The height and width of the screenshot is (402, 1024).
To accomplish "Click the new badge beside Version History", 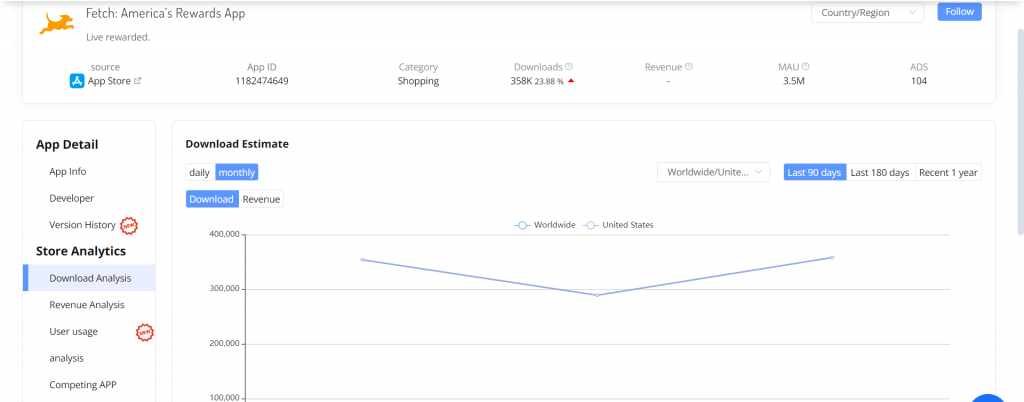I will 129,225.
